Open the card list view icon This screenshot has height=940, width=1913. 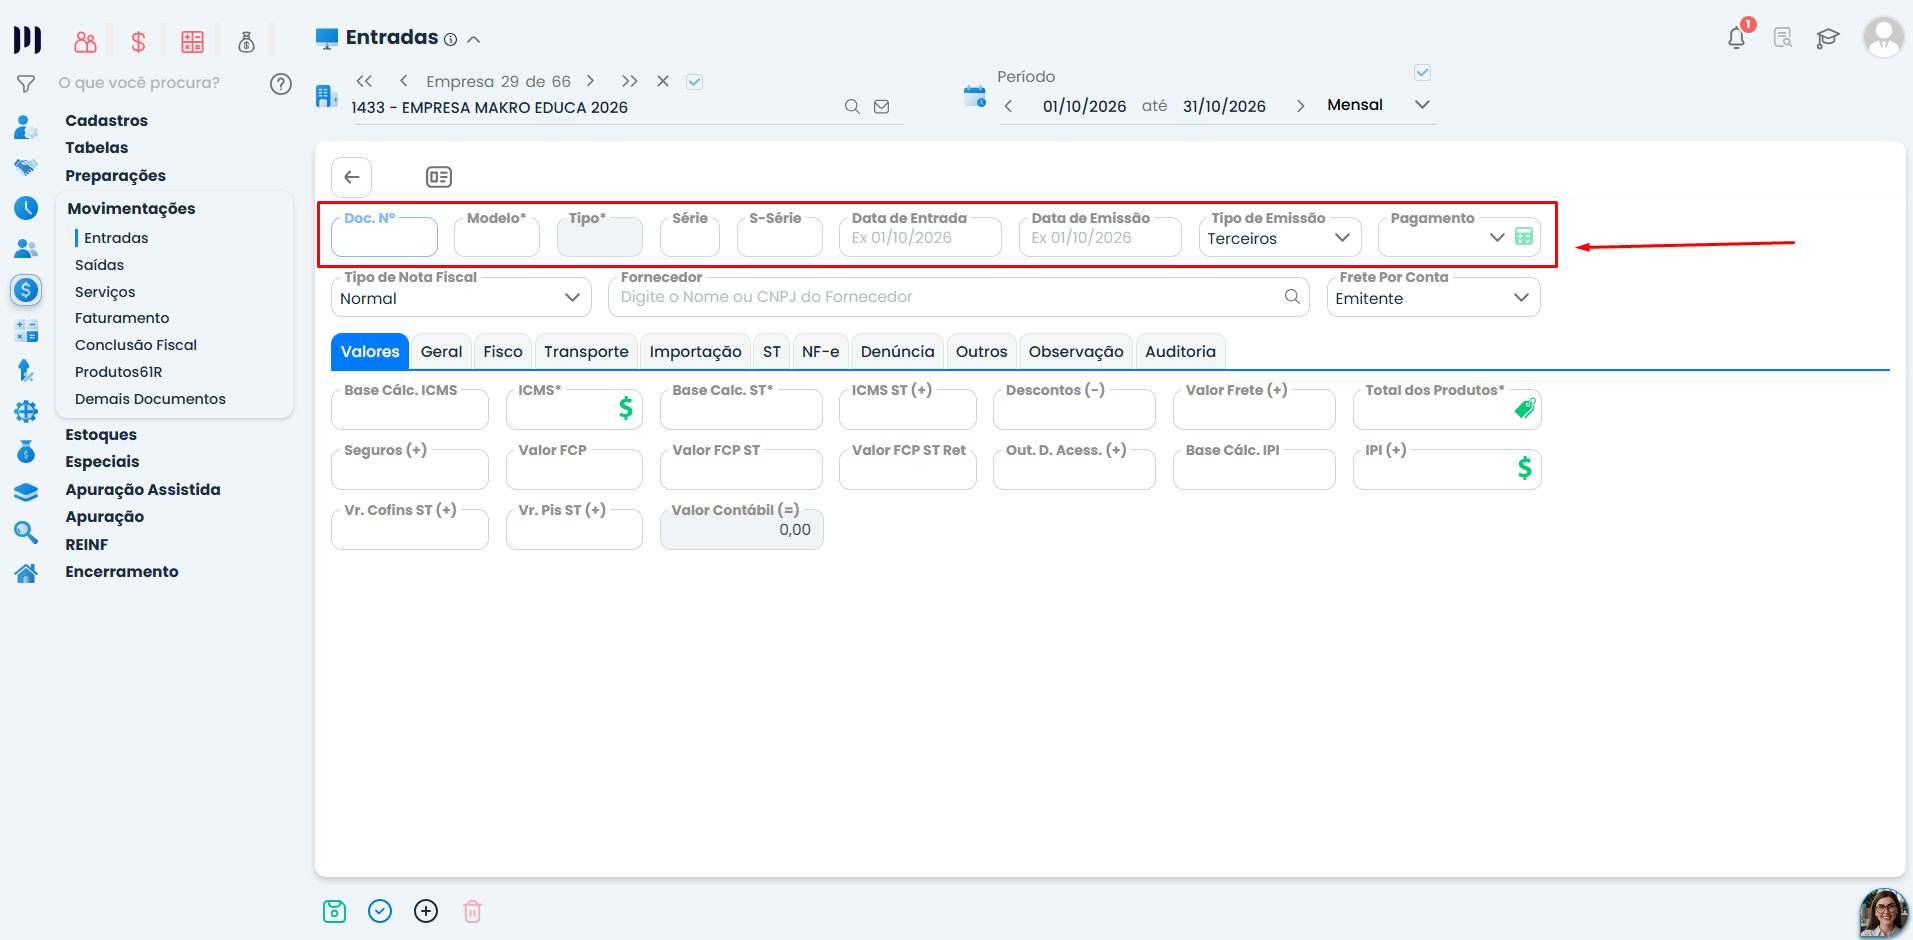tap(439, 177)
